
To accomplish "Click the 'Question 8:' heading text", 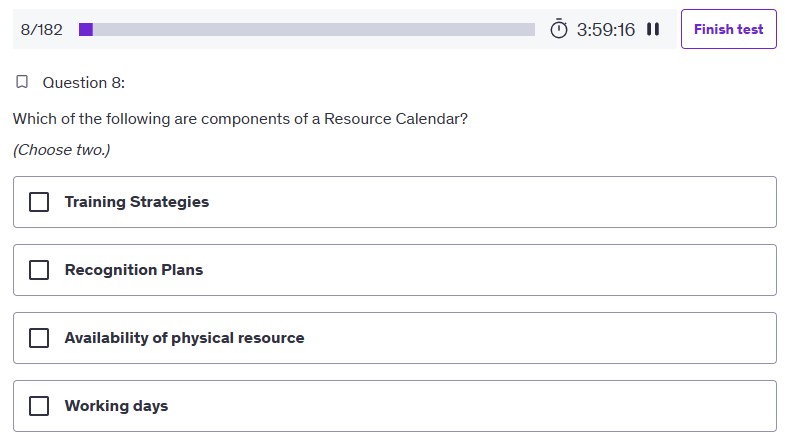I will point(83,82).
